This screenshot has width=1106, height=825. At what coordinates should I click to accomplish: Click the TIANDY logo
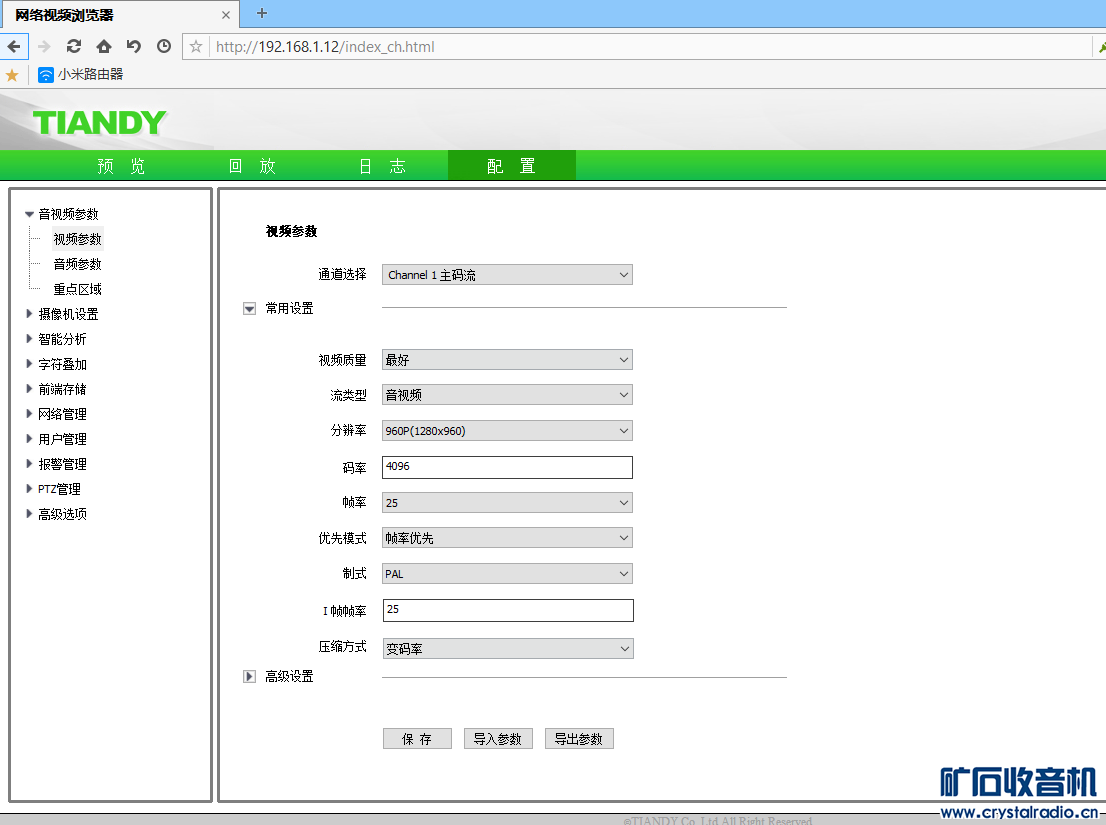[x=99, y=123]
